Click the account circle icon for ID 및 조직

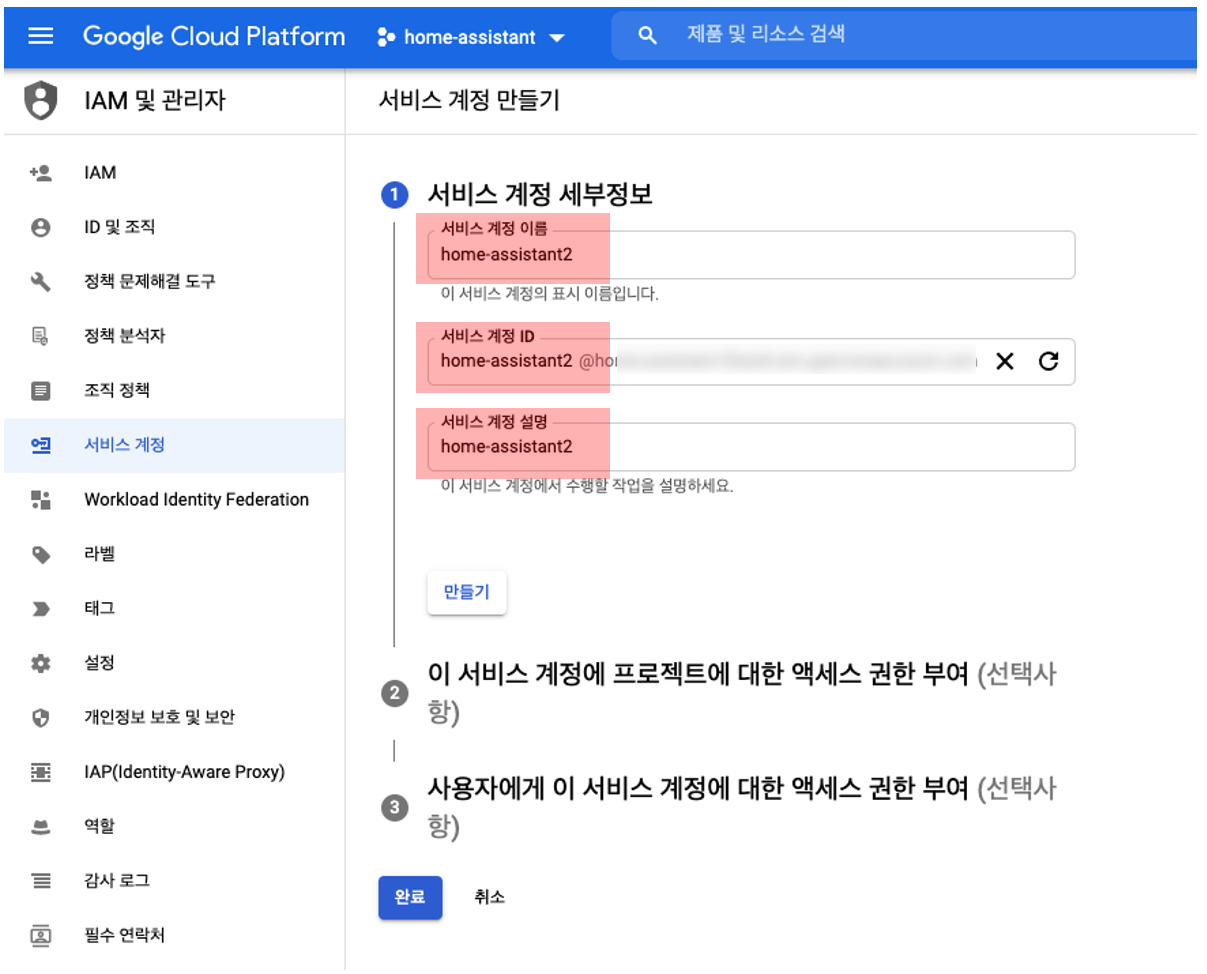tap(41, 227)
